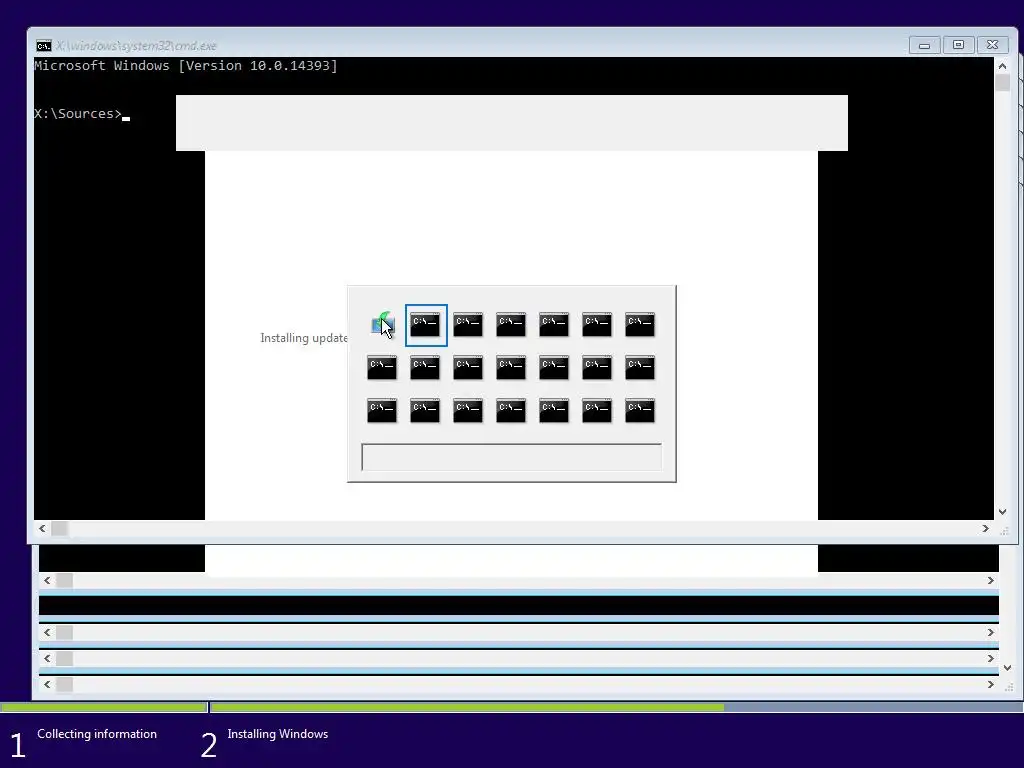Click the front cmd window's resize grip corner
This screenshot has height=768, width=1024.
(x=1004, y=530)
